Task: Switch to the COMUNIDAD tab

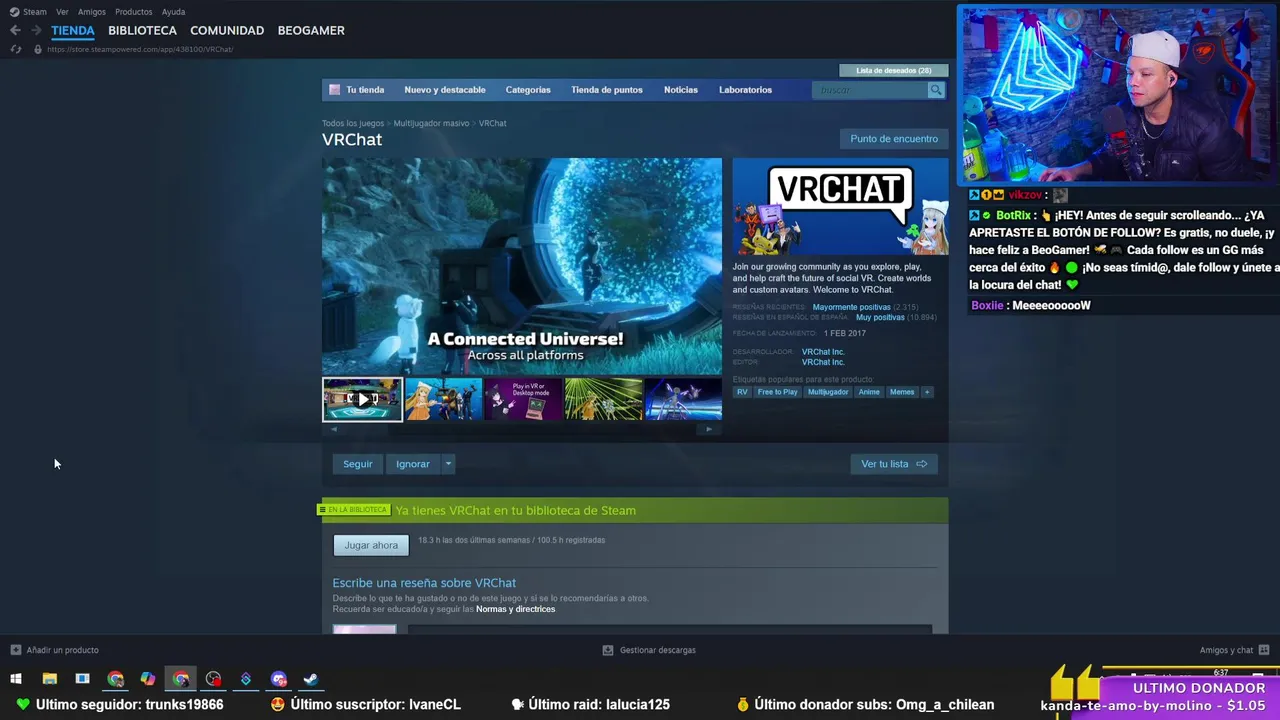Action: [x=227, y=31]
